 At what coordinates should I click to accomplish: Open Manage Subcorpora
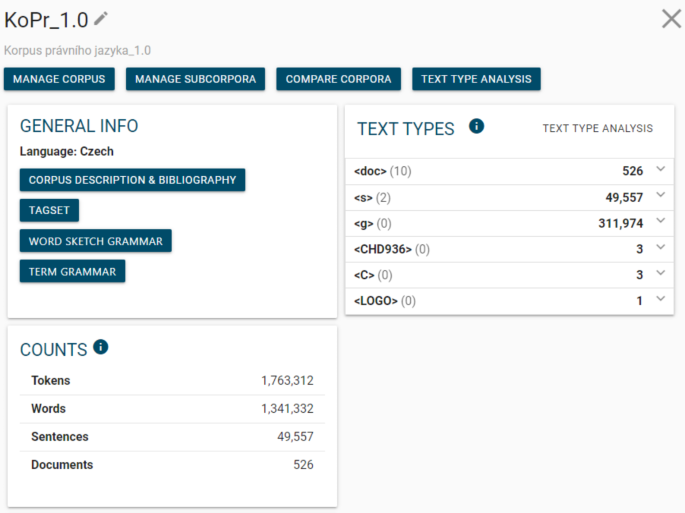pos(196,79)
